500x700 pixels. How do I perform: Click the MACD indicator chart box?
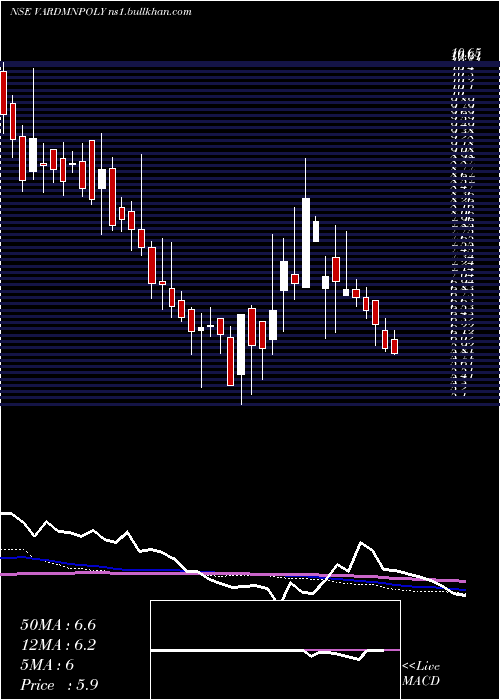(275, 650)
